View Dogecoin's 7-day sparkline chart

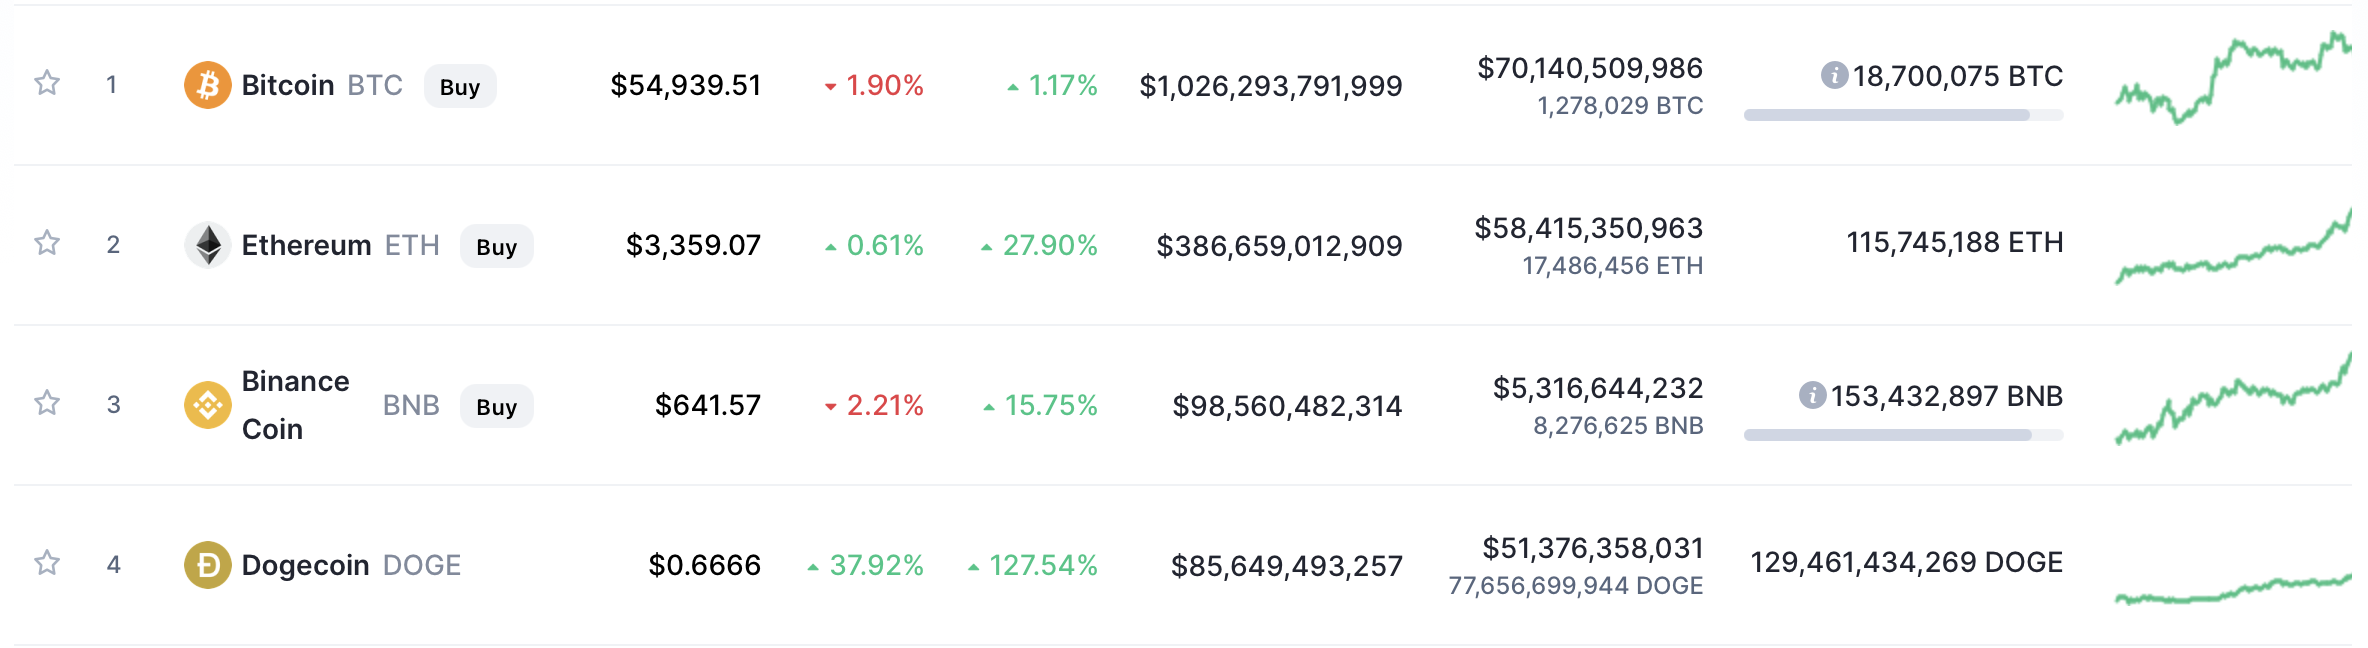click(x=2232, y=590)
